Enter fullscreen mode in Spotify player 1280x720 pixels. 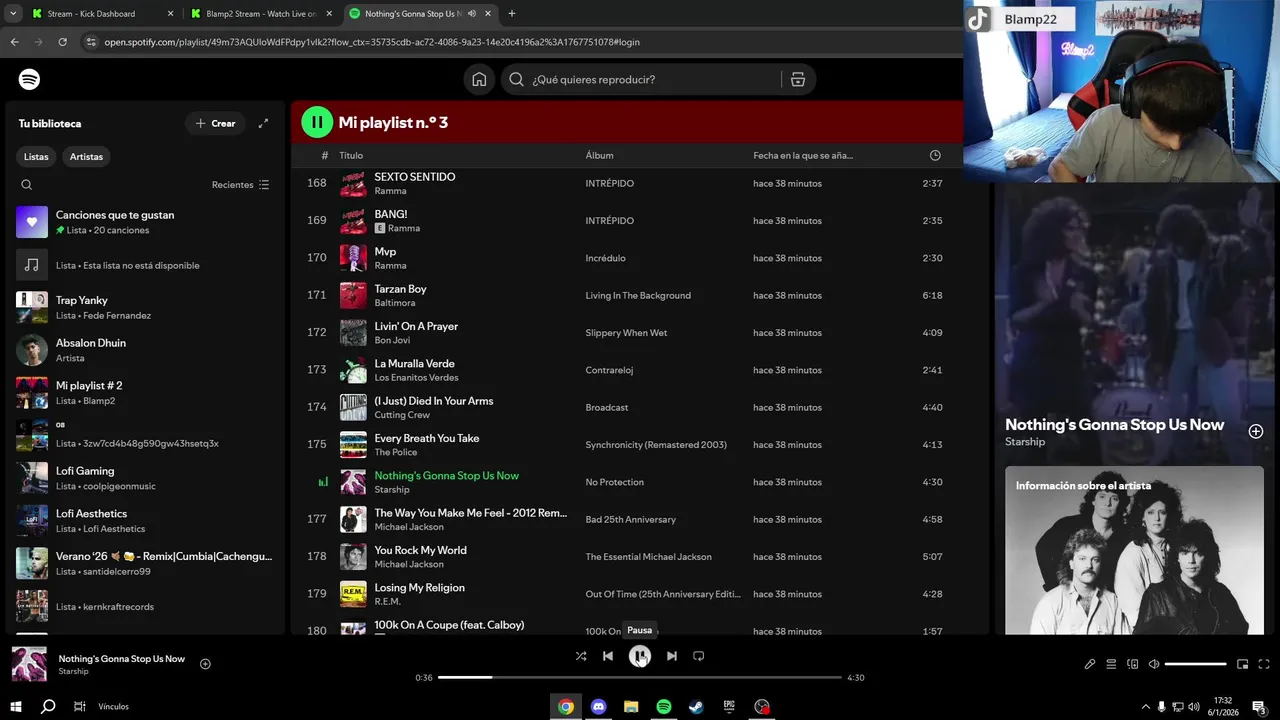pos(1264,664)
